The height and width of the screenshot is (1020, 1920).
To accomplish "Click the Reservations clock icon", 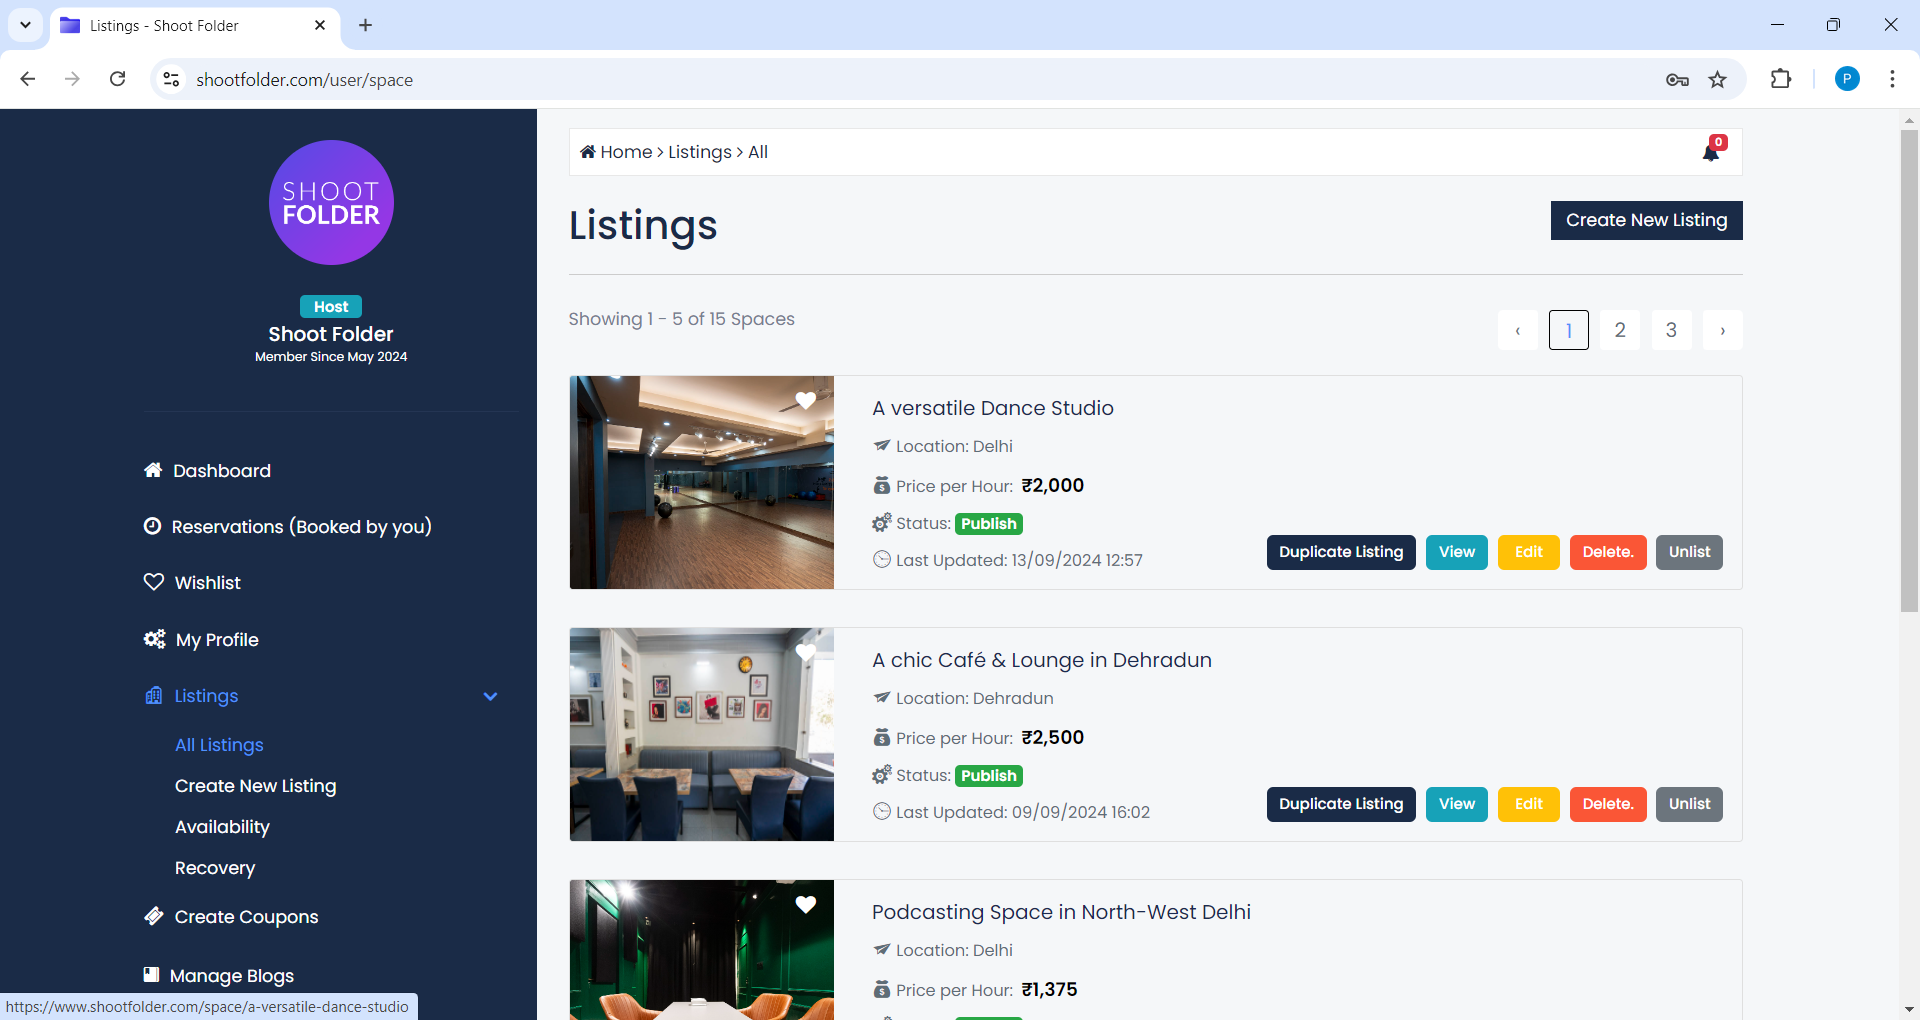I will [152, 526].
